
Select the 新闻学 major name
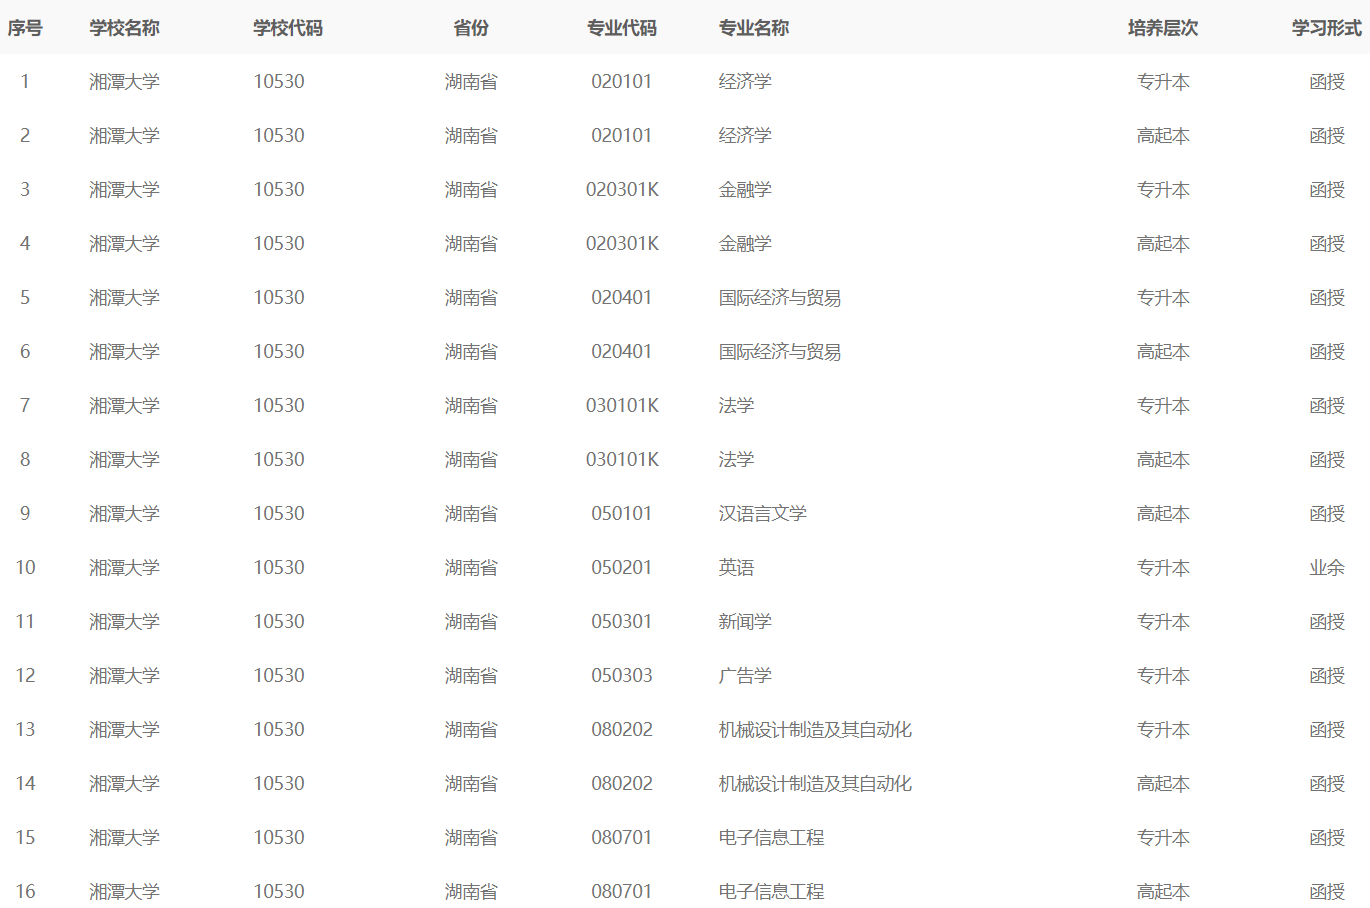[x=745, y=622]
